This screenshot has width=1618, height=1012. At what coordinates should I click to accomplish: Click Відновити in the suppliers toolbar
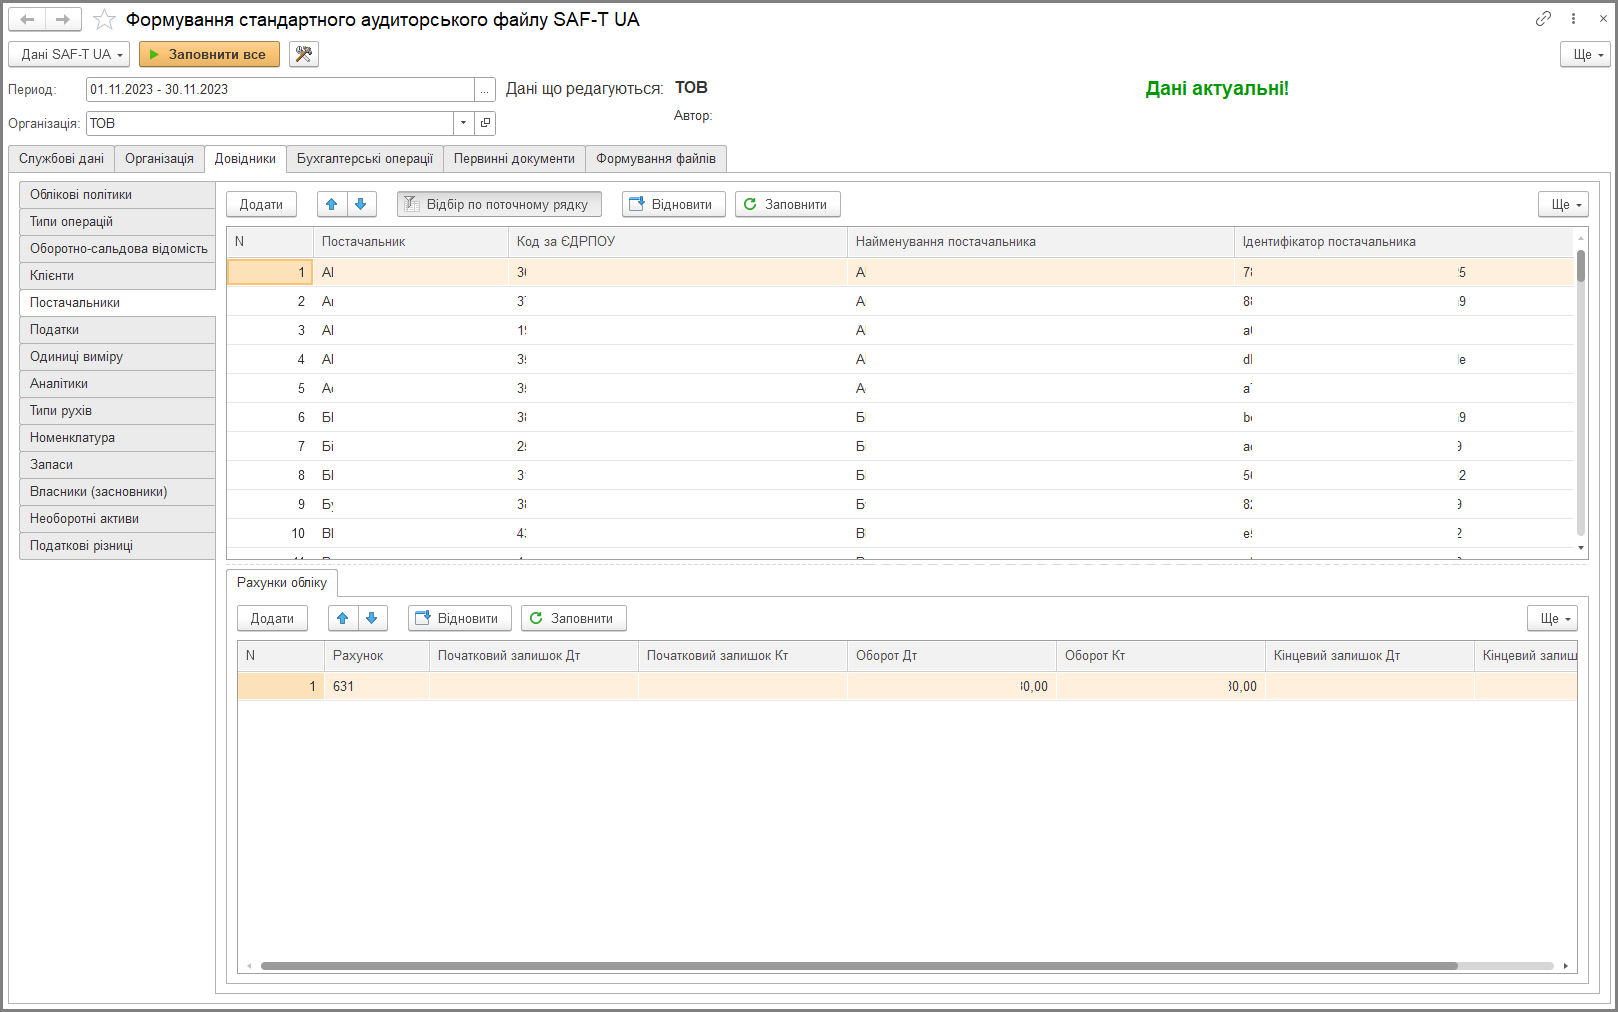point(674,204)
